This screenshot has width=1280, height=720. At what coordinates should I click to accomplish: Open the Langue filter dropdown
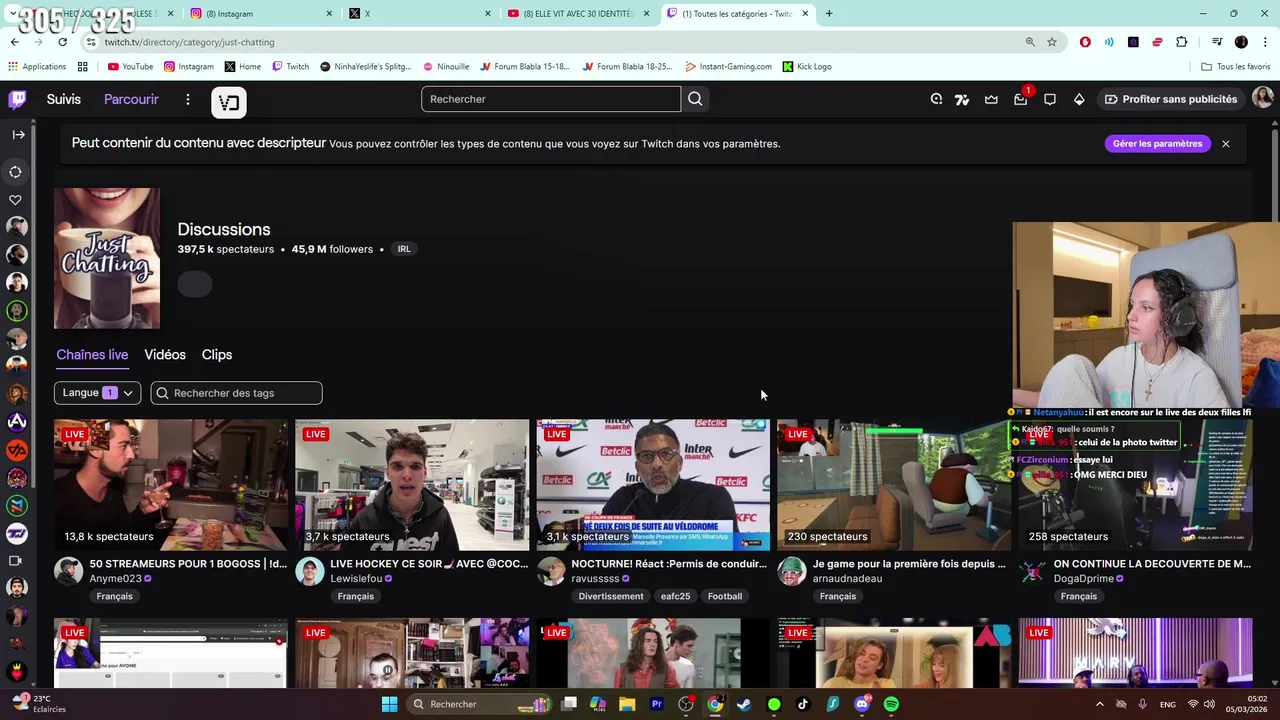[x=97, y=393]
